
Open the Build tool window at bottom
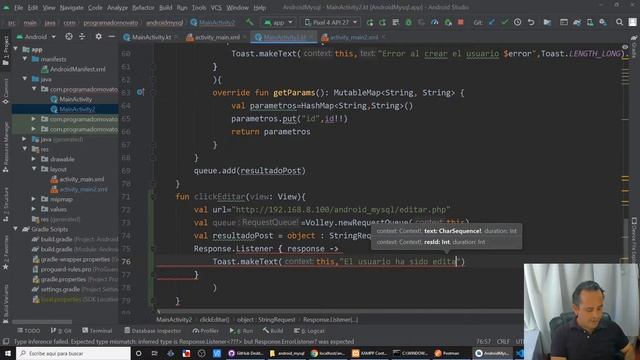click(x=273, y=331)
